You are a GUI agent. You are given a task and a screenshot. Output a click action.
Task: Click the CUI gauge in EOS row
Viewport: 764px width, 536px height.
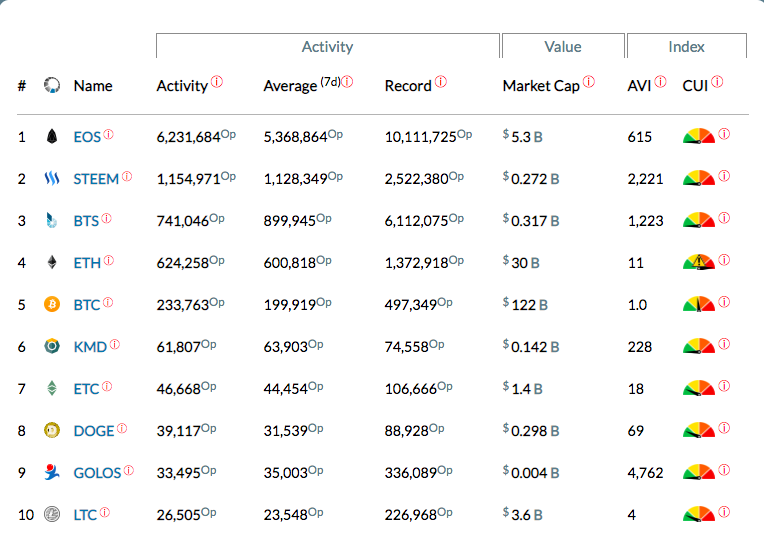pos(699,136)
